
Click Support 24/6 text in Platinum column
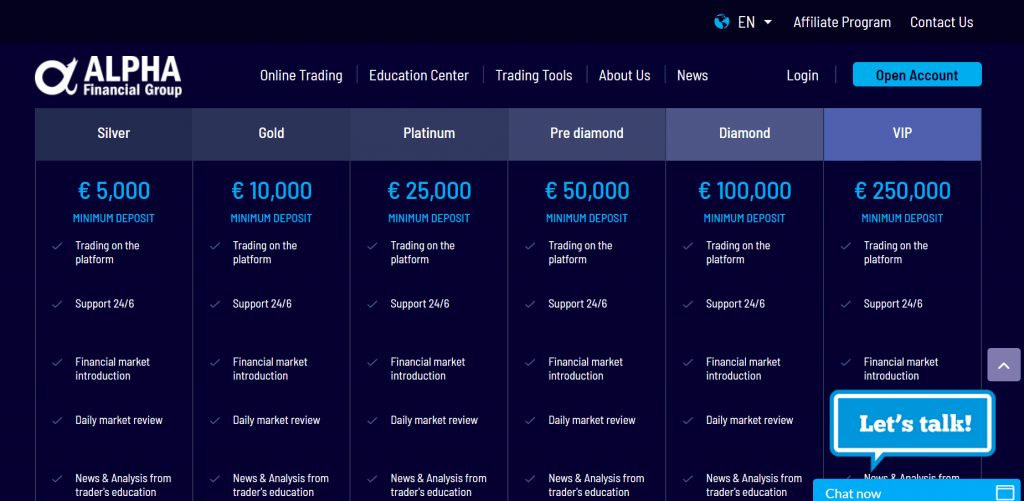tap(420, 304)
